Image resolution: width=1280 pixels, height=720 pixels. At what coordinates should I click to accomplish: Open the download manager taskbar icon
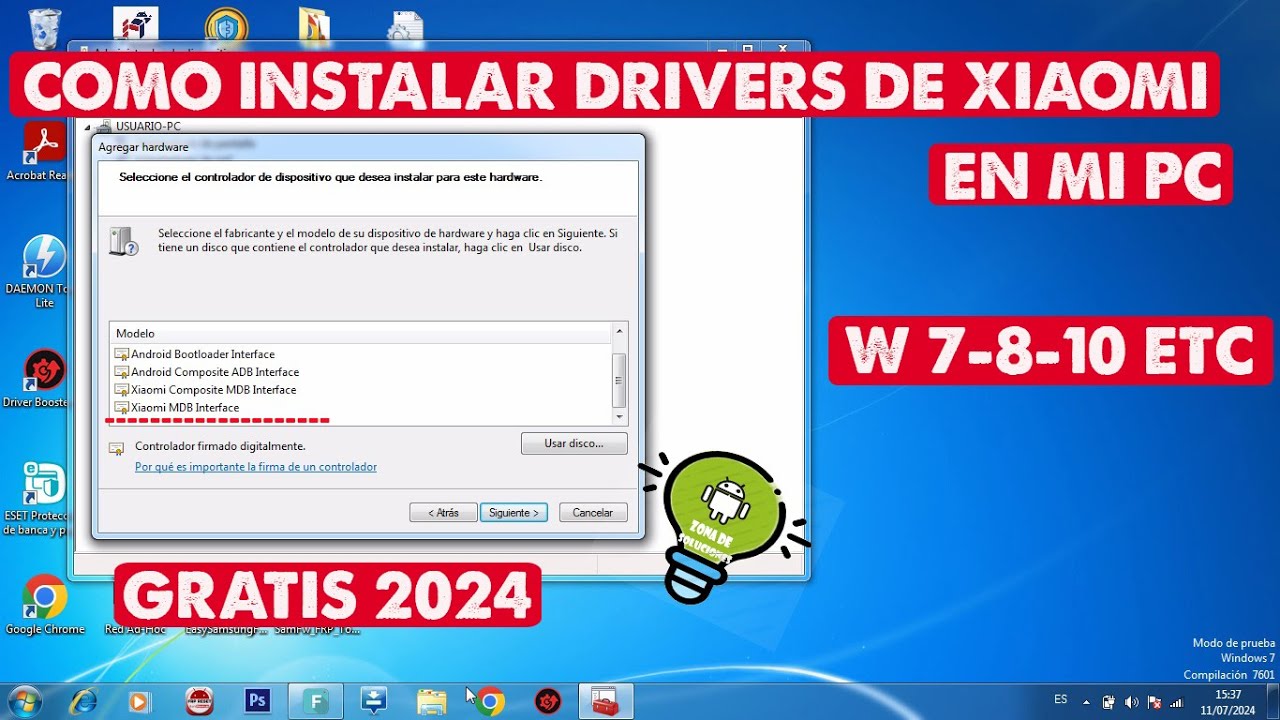[374, 701]
